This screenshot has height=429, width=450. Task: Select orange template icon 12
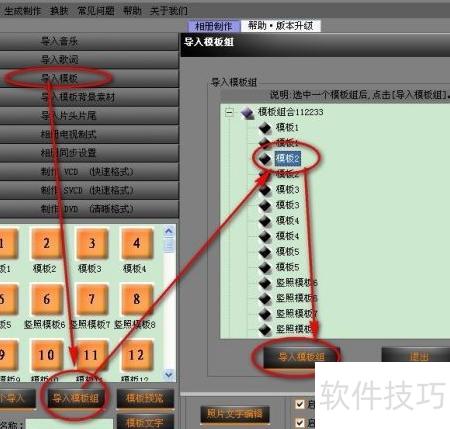137,355
